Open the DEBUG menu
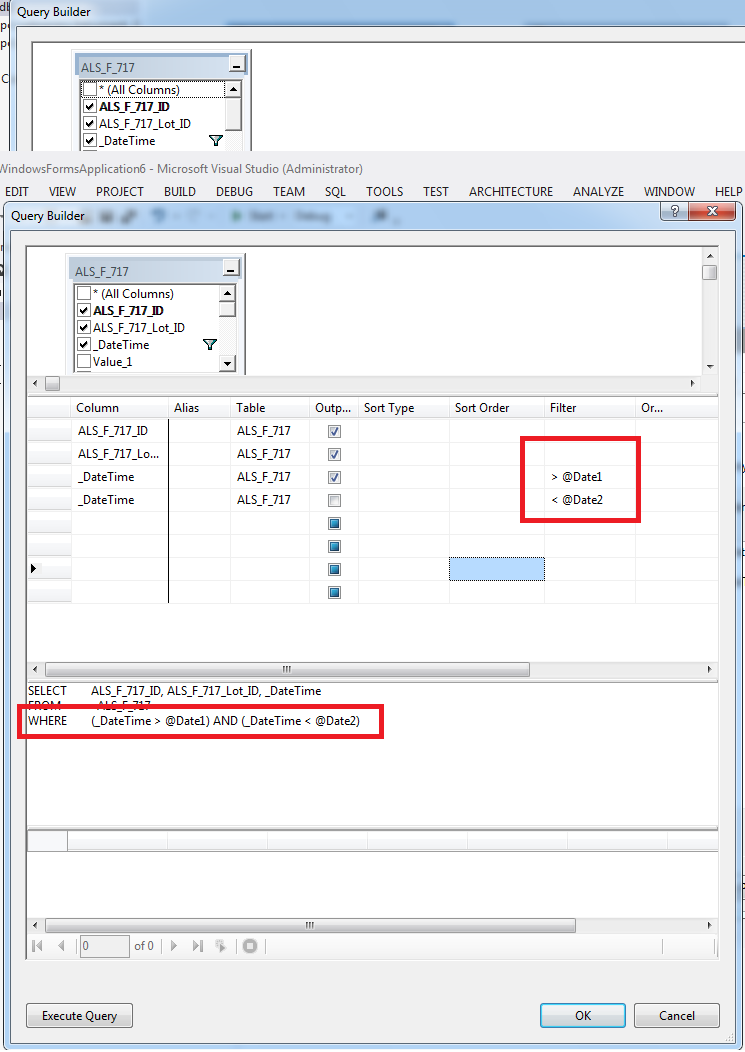This screenshot has height=1052, width=745. (x=234, y=191)
